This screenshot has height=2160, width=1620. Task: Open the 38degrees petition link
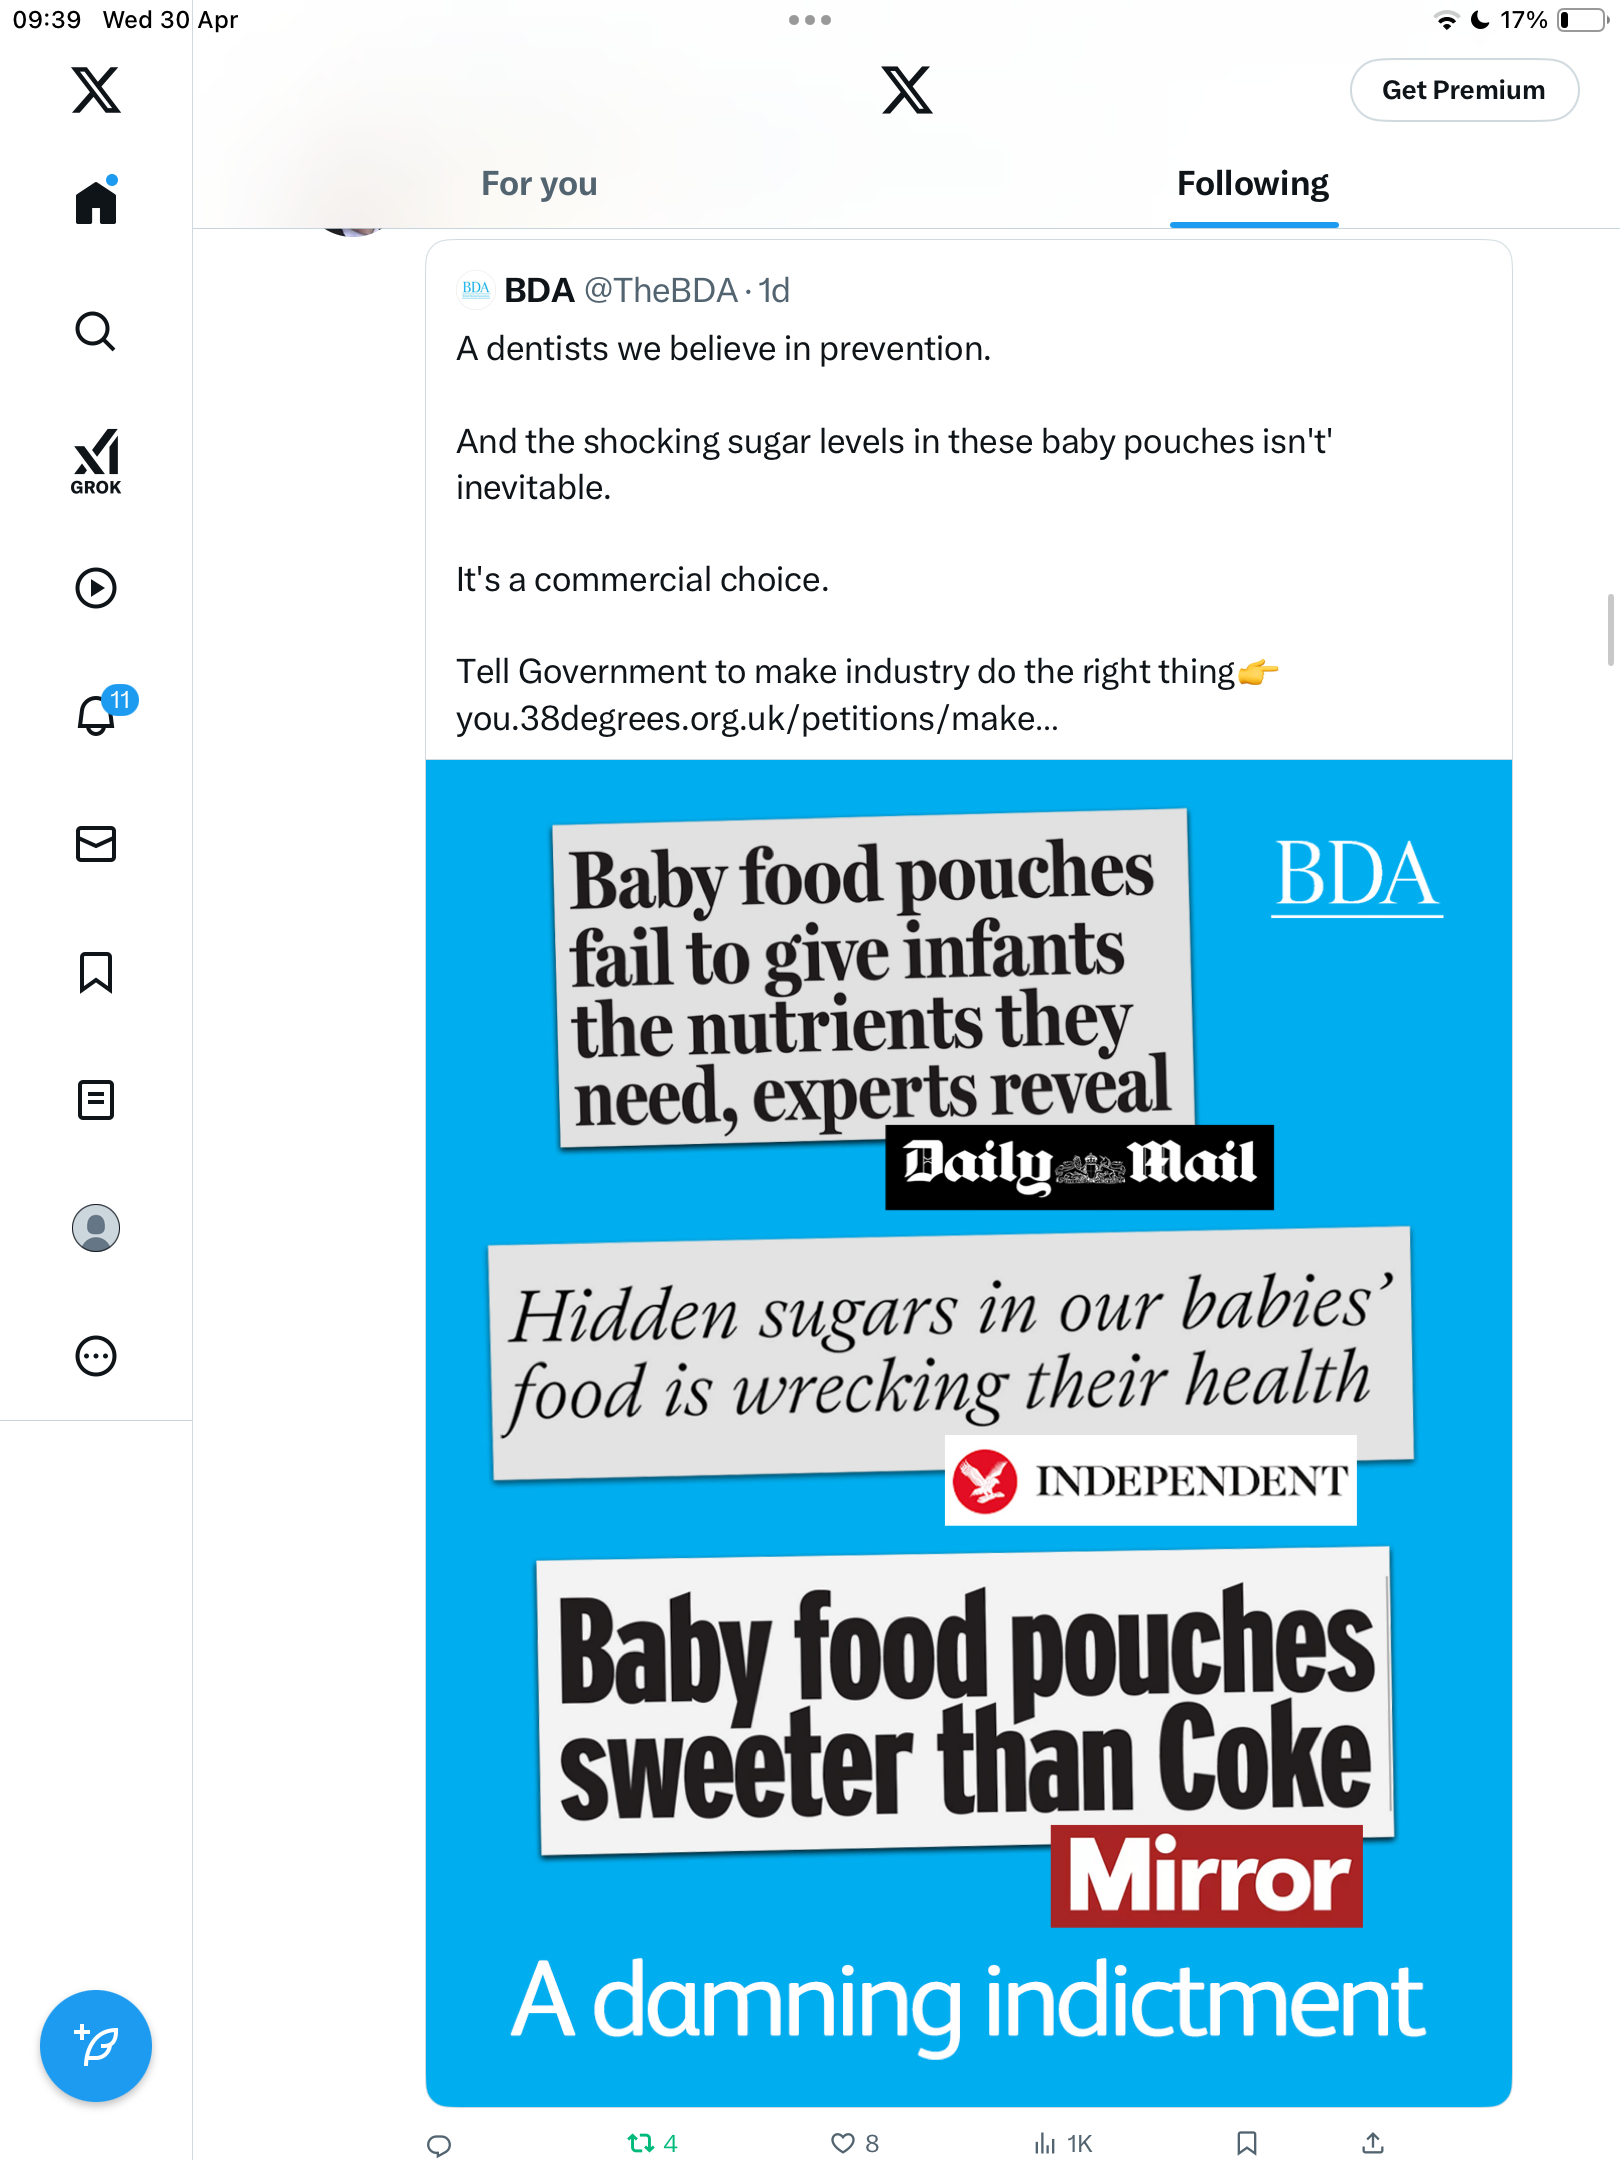pos(757,719)
